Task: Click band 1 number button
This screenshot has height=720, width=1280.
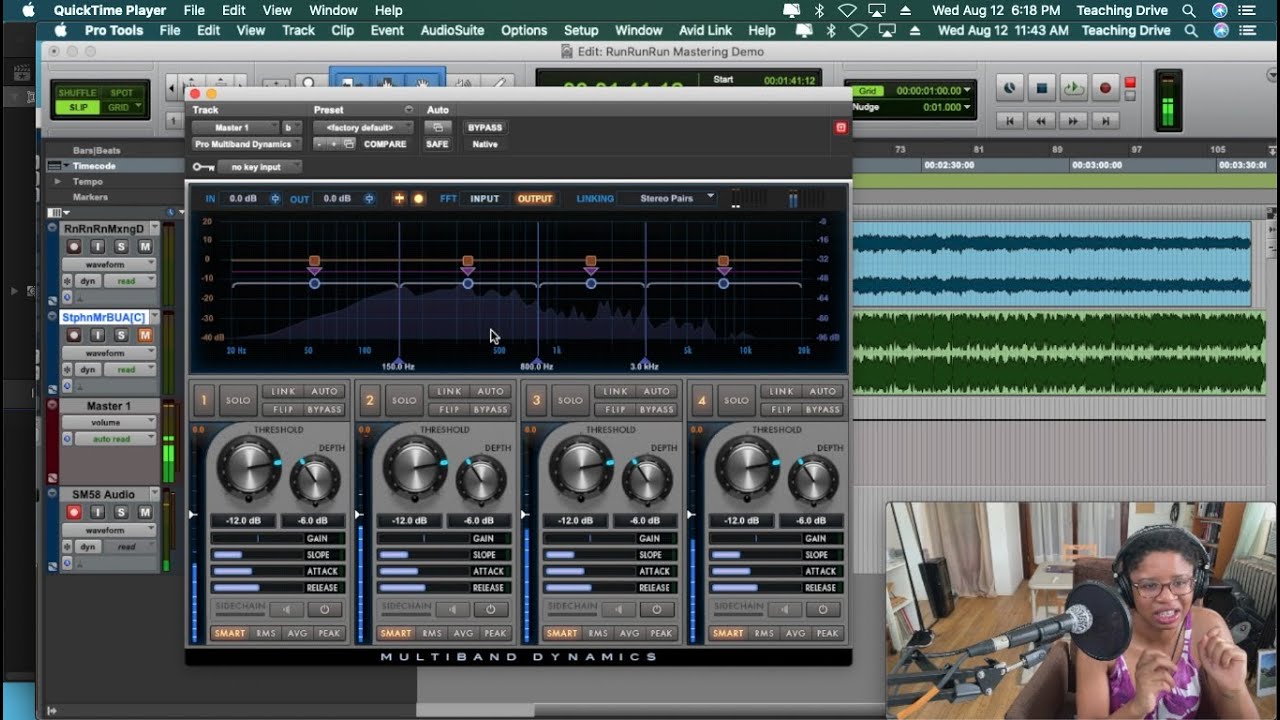Action: [x=203, y=400]
